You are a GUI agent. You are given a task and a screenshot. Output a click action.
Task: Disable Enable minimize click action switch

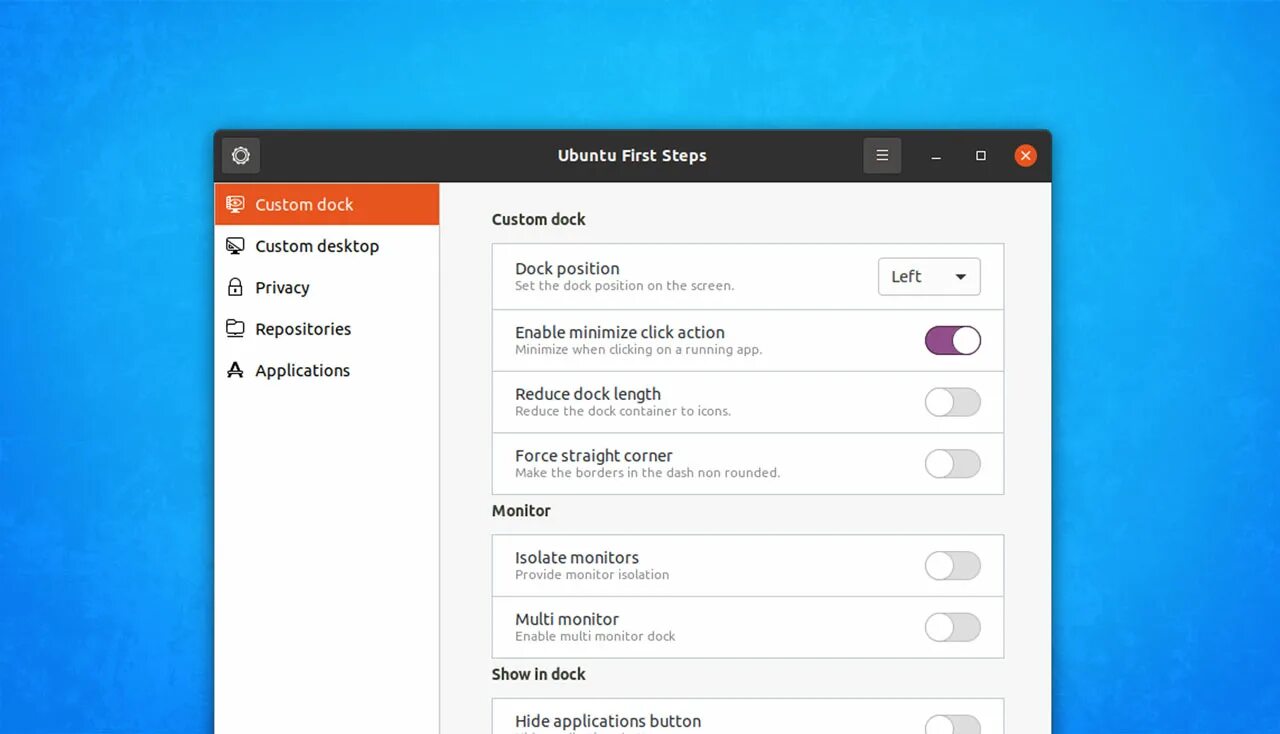click(953, 341)
